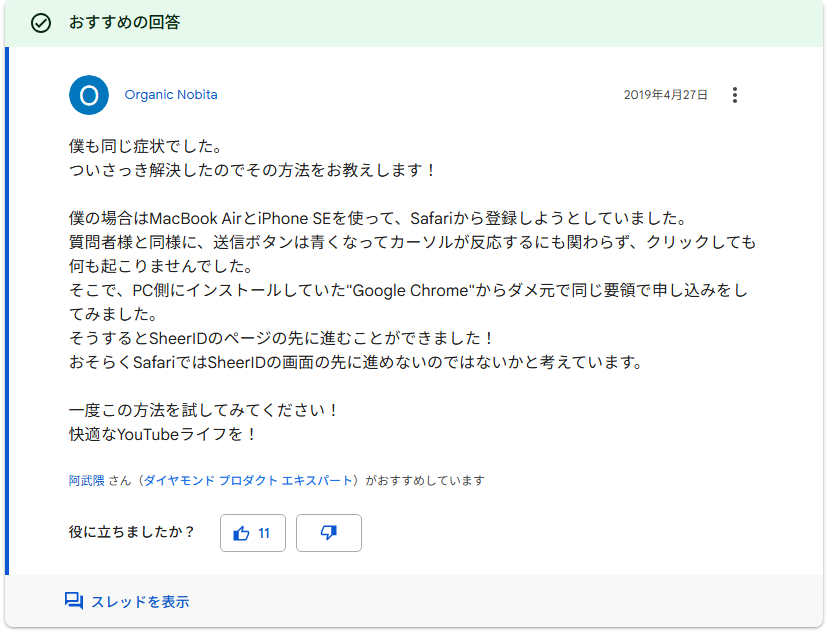The image size is (828, 636).
Task: Click the text line 僕も同じ症状でした。
Action: [144, 147]
